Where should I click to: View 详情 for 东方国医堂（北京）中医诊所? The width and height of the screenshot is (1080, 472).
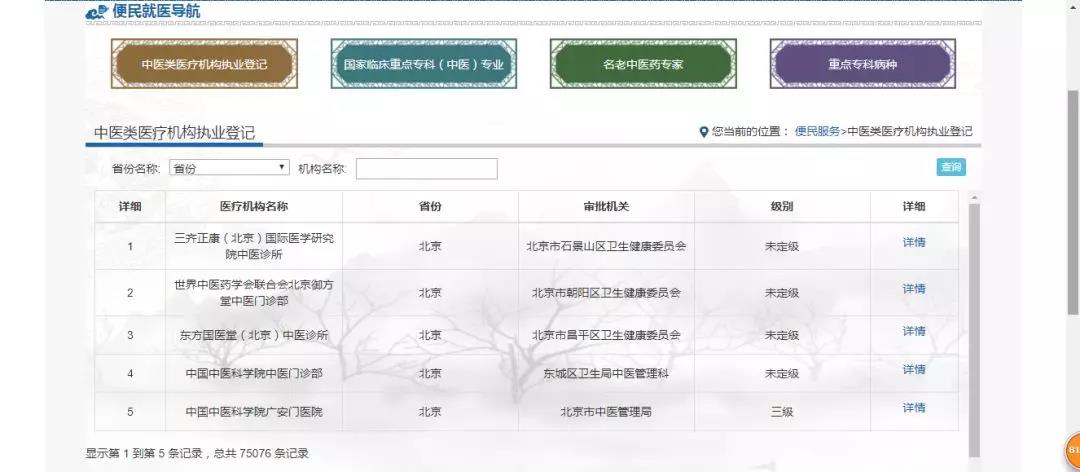click(914, 332)
